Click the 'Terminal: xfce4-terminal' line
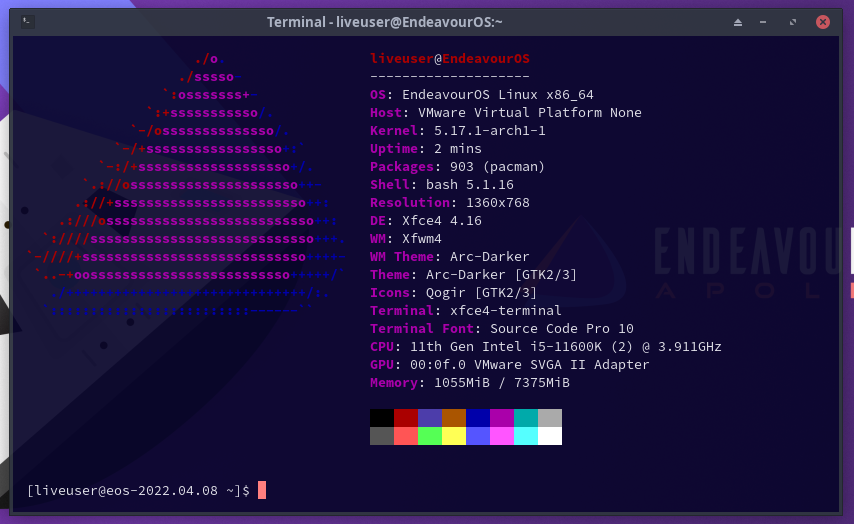 pos(466,310)
